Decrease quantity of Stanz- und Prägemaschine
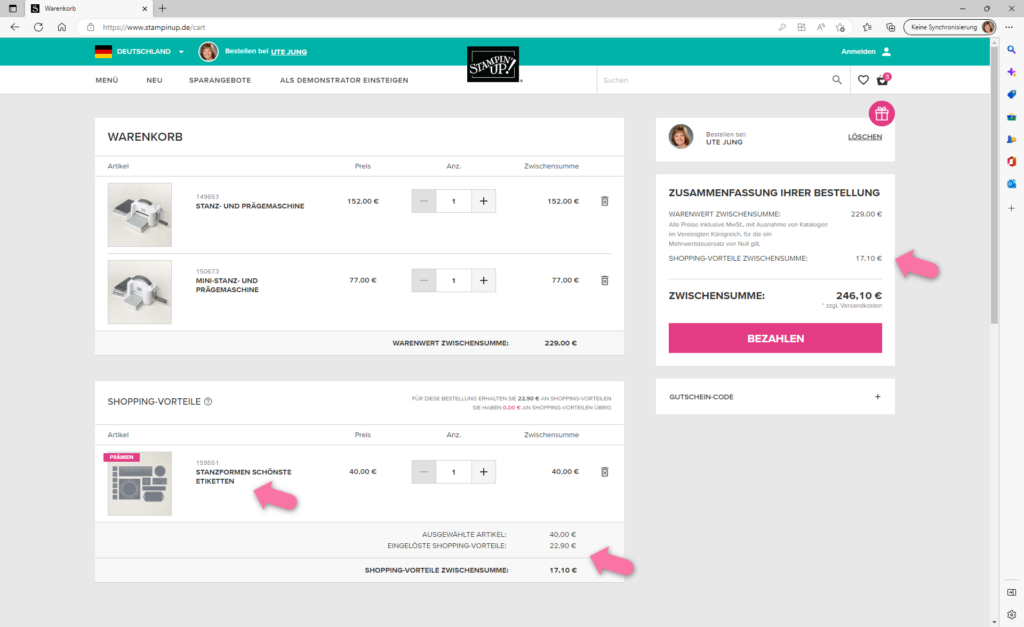The width and height of the screenshot is (1024, 627). click(424, 201)
